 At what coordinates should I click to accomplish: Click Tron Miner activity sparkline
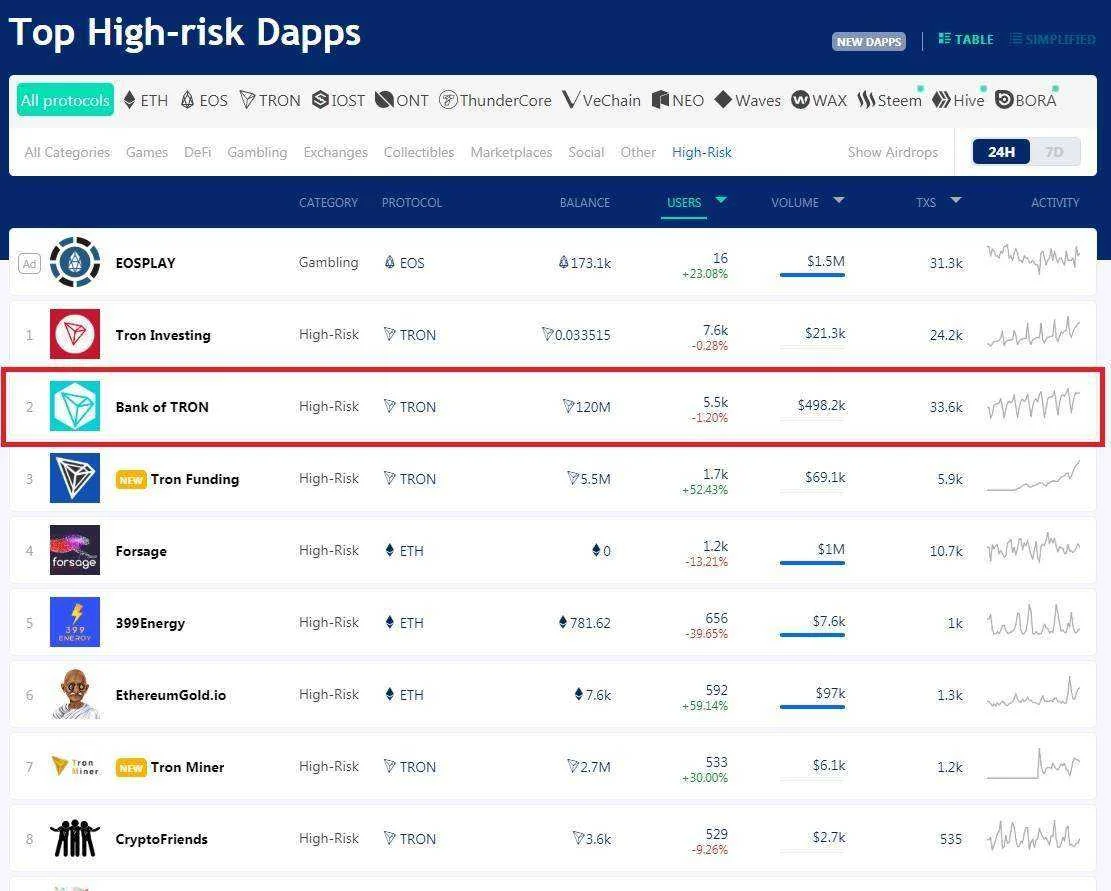pyautogui.click(x=1034, y=764)
